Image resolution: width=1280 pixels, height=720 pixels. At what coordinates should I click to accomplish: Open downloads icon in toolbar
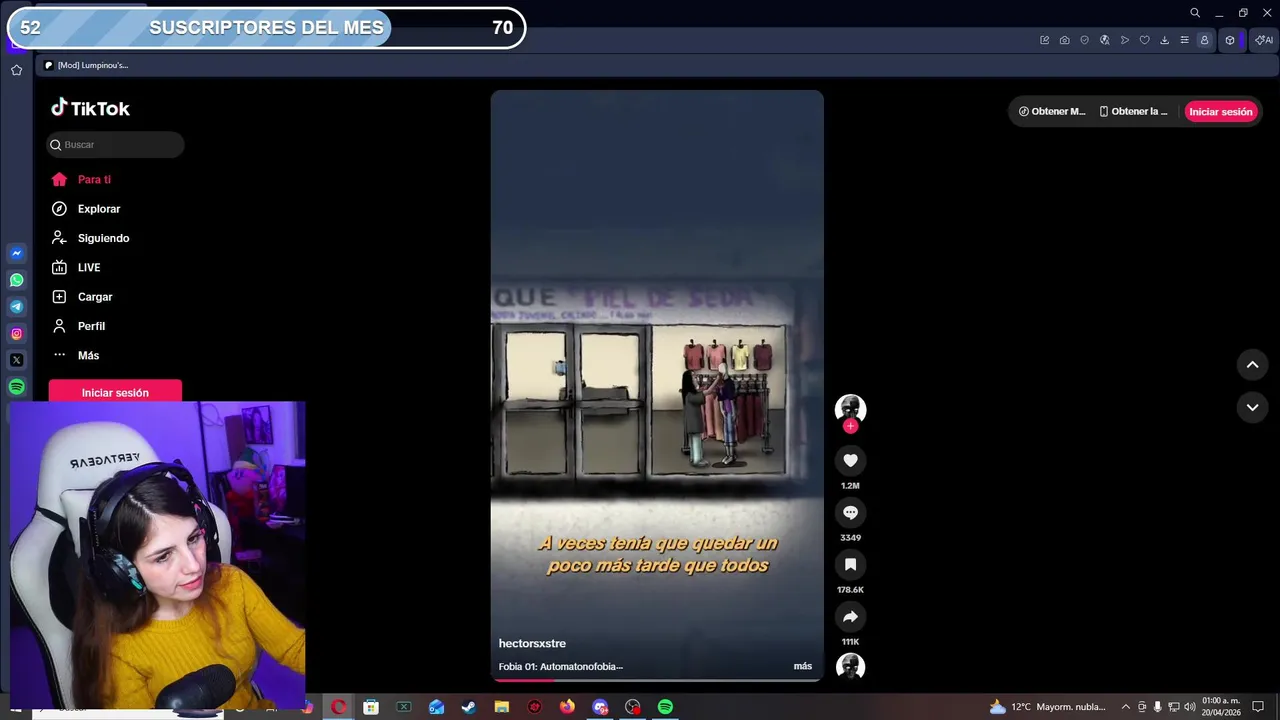tap(1164, 40)
